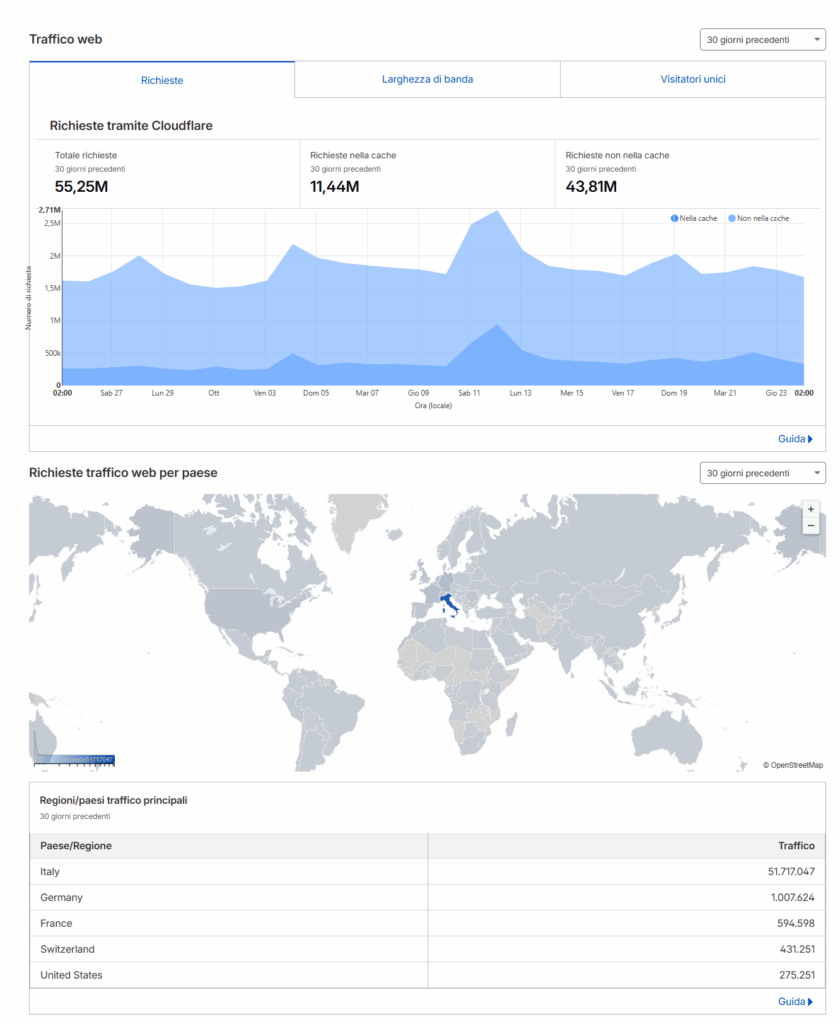Click the Nella cache legend dot

(675, 218)
